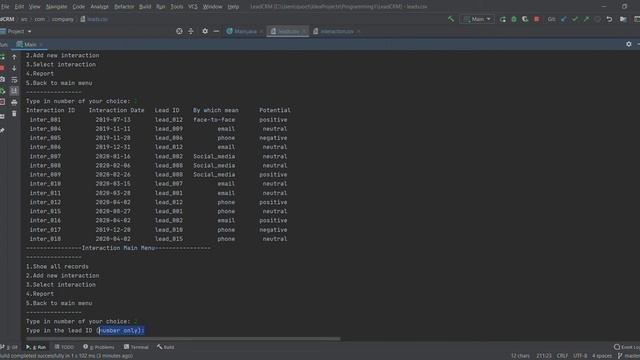Click the 'Interaction Main Menu' heading text
Image resolution: width=640 pixels, height=360 pixels.
[118, 248]
